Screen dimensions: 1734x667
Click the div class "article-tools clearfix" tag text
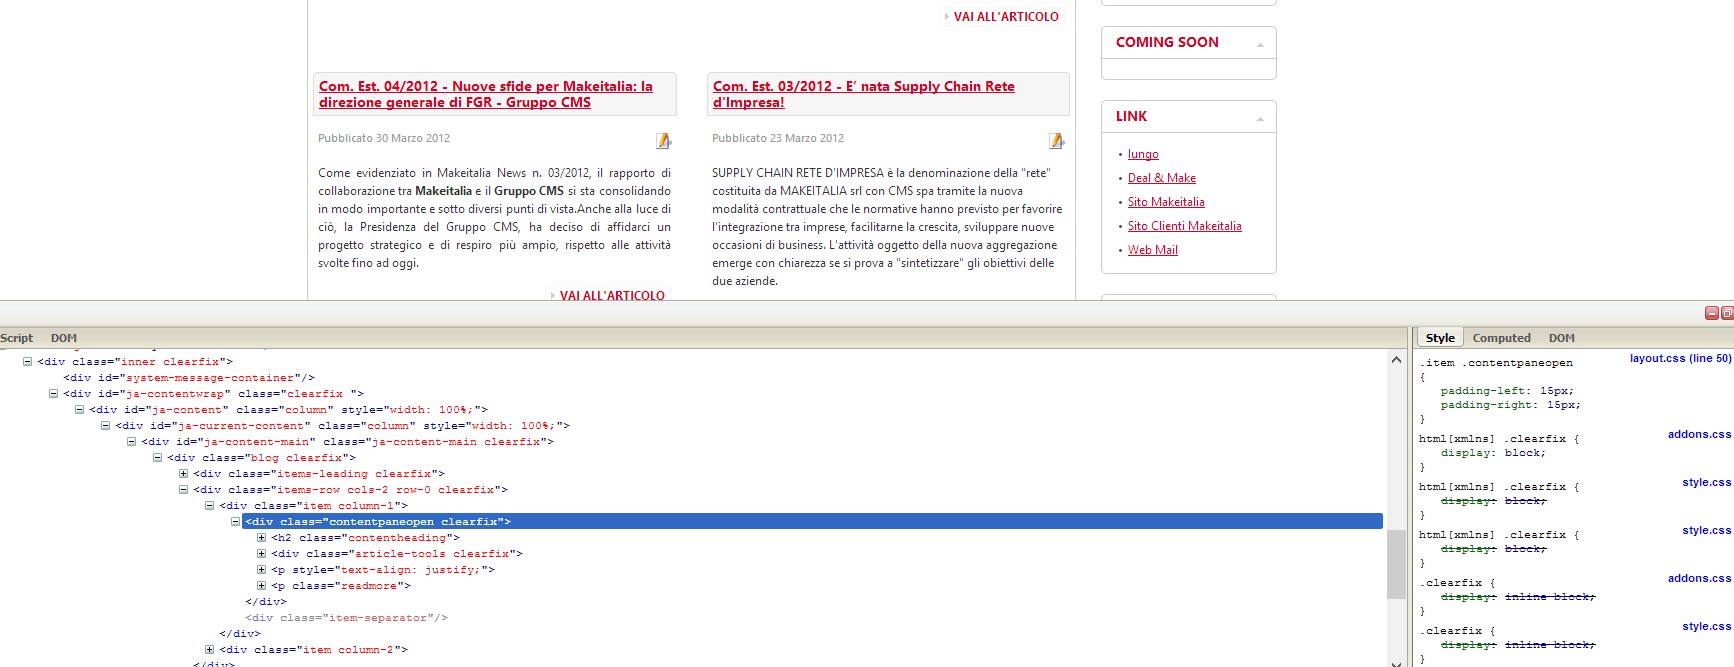pyautogui.click(x=397, y=554)
